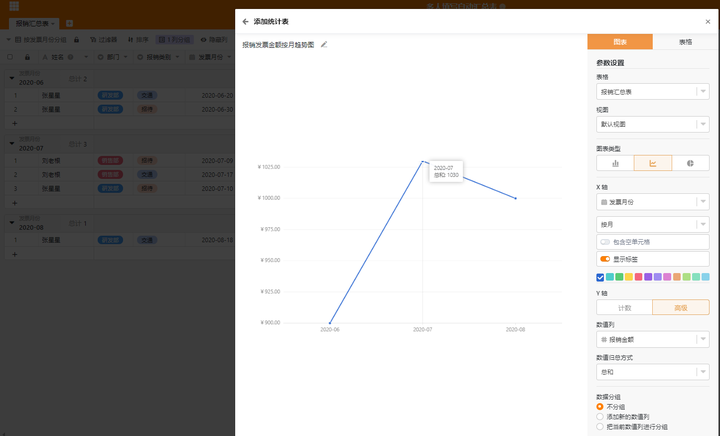The width and height of the screenshot is (720, 436).
Task: Open the 按月 granularity dropdown
Action: pos(652,224)
